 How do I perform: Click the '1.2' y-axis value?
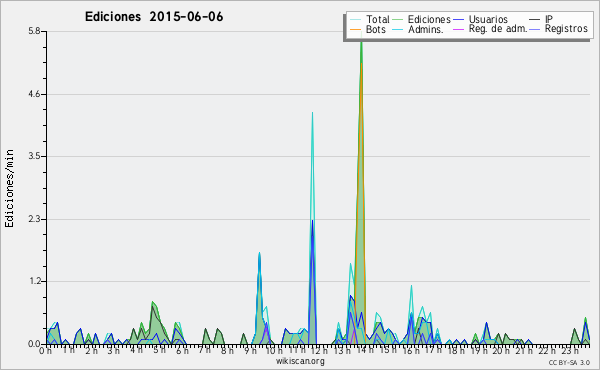[x=34, y=282]
